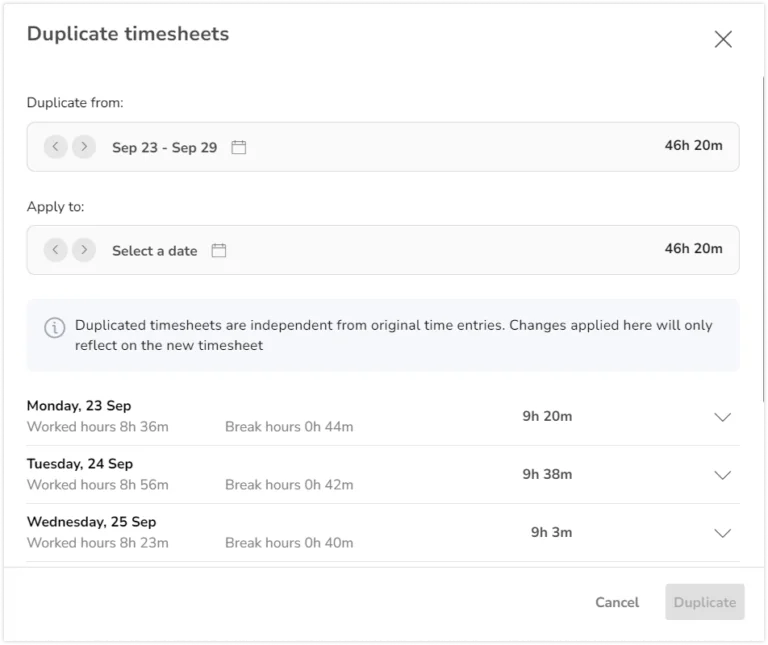
Task: Click the Tuesday, 24 Sep heading
Action: point(80,464)
